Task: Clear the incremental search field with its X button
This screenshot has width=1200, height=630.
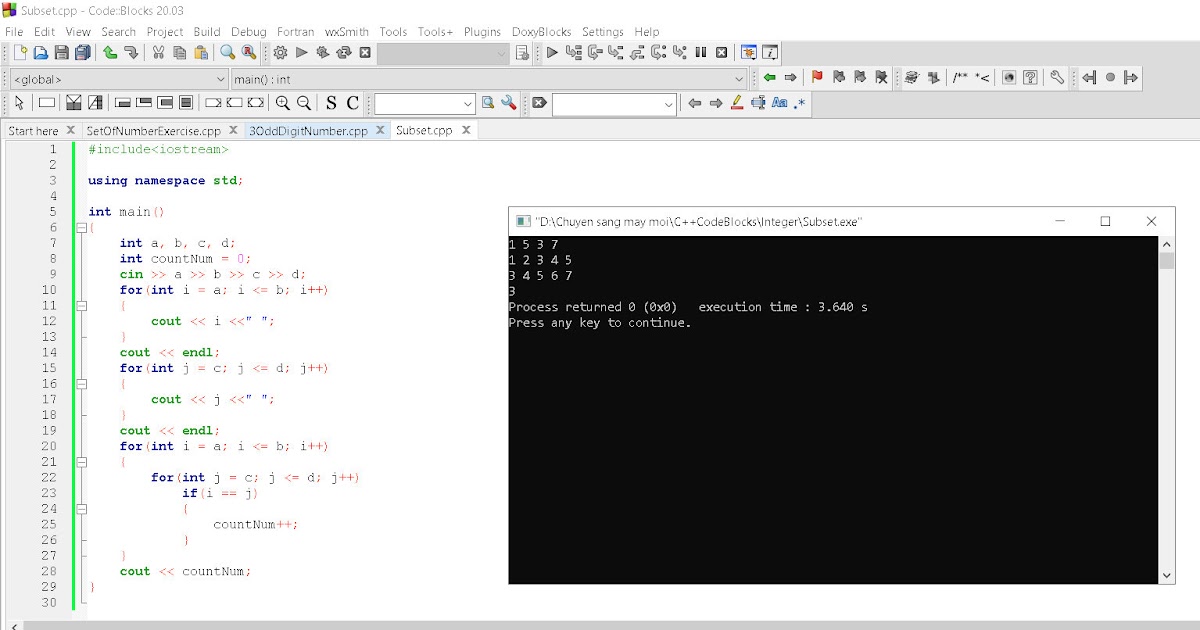Action: tap(537, 102)
